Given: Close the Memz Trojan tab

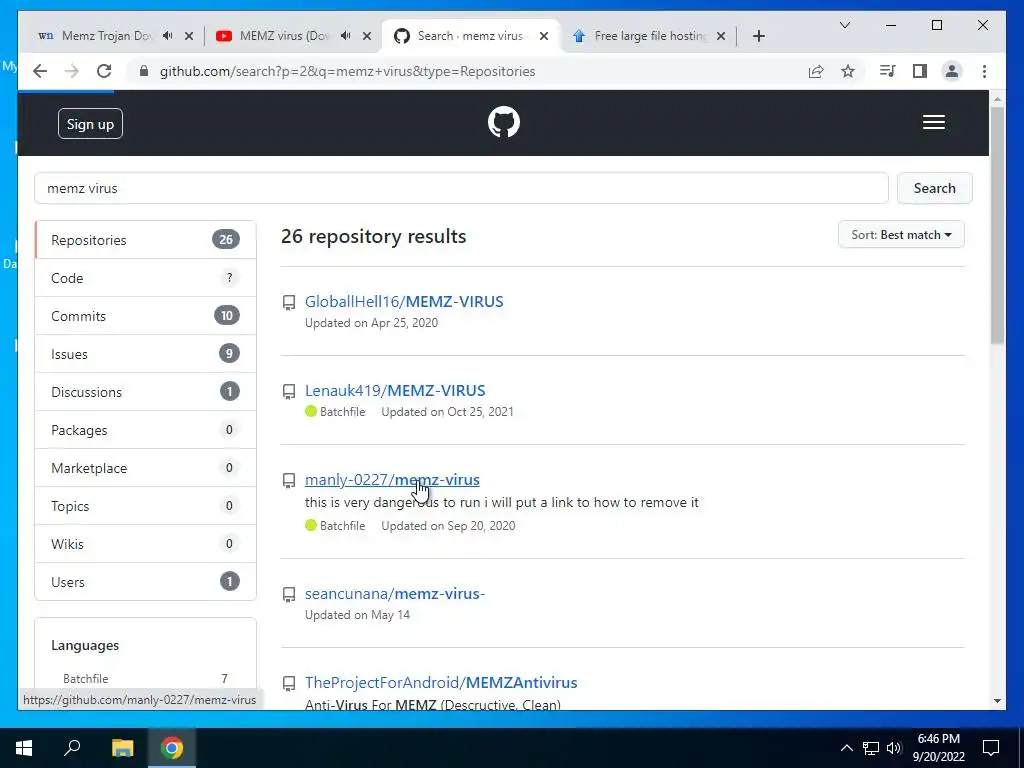Looking at the screenshot, I should point(189,36).
